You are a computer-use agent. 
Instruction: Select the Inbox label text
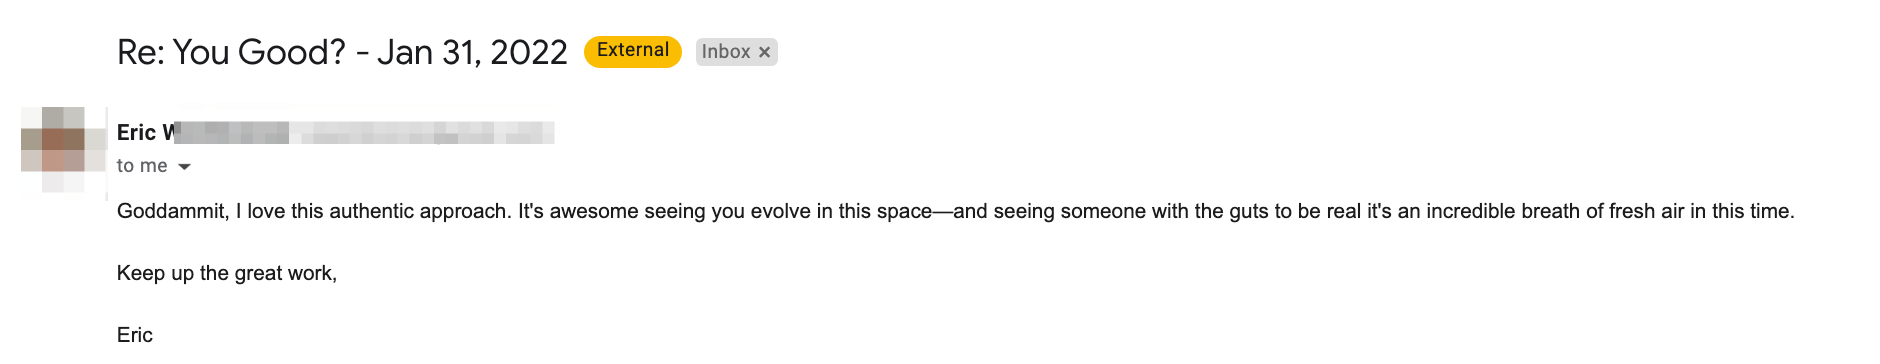726,52
